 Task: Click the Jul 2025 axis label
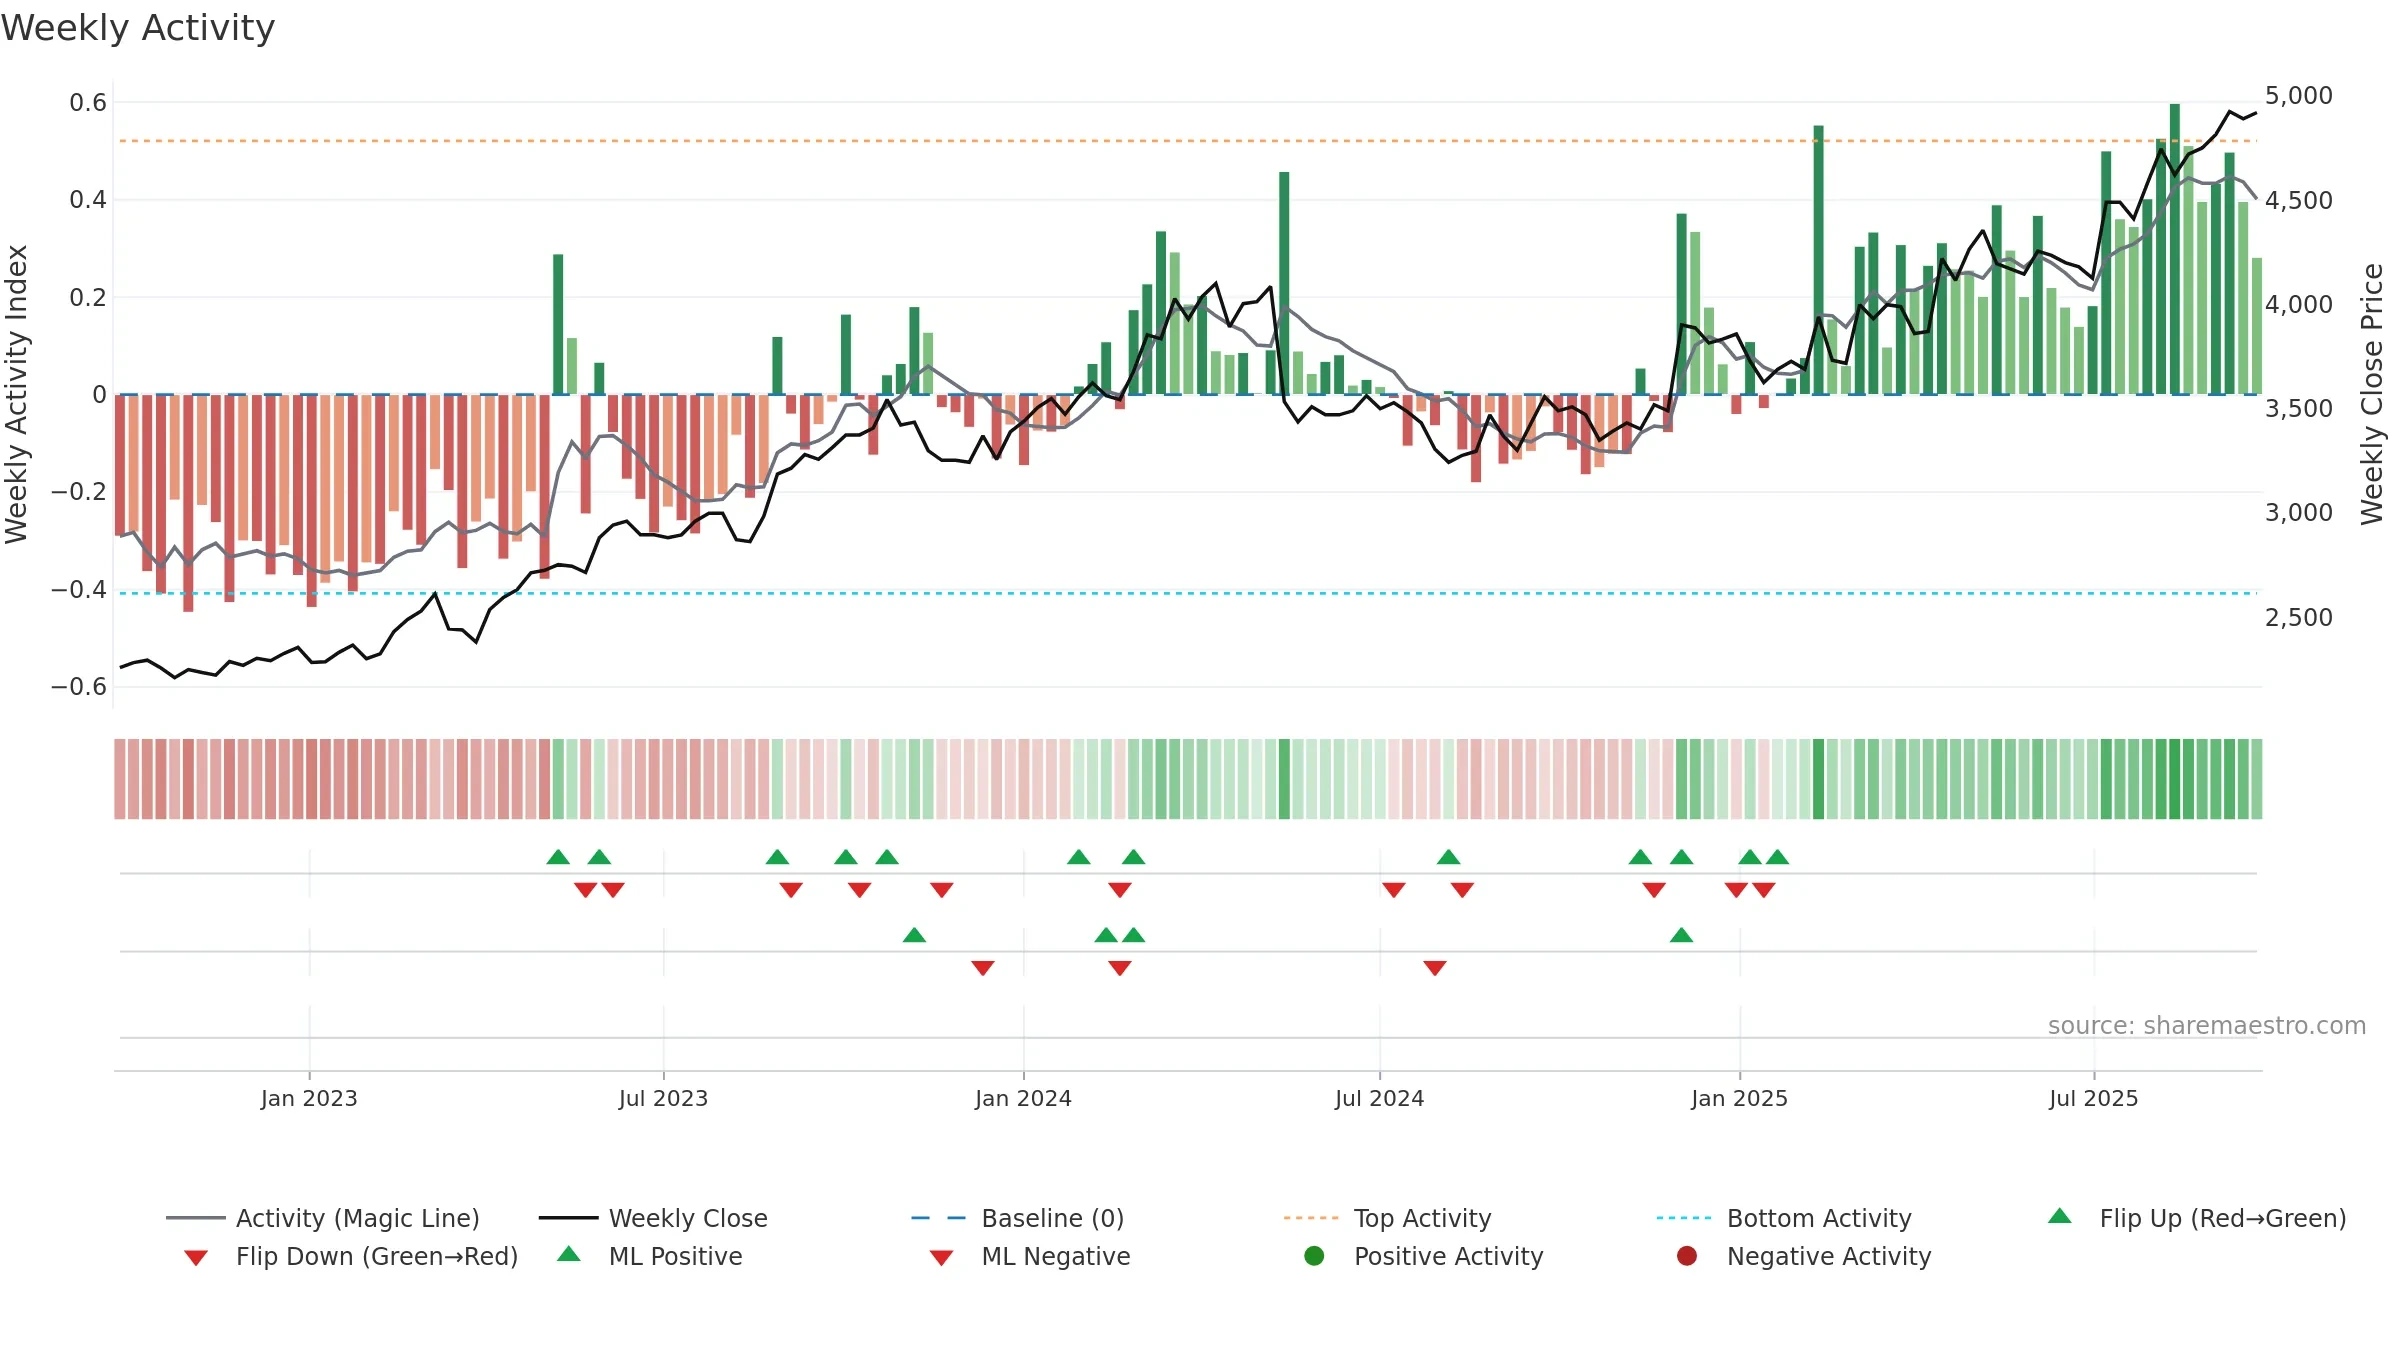2093,1098
